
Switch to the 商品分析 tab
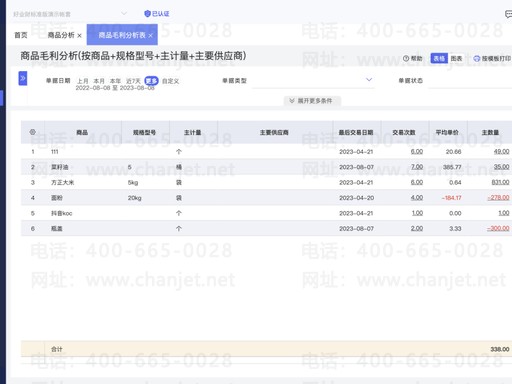(x=61, y=35)
